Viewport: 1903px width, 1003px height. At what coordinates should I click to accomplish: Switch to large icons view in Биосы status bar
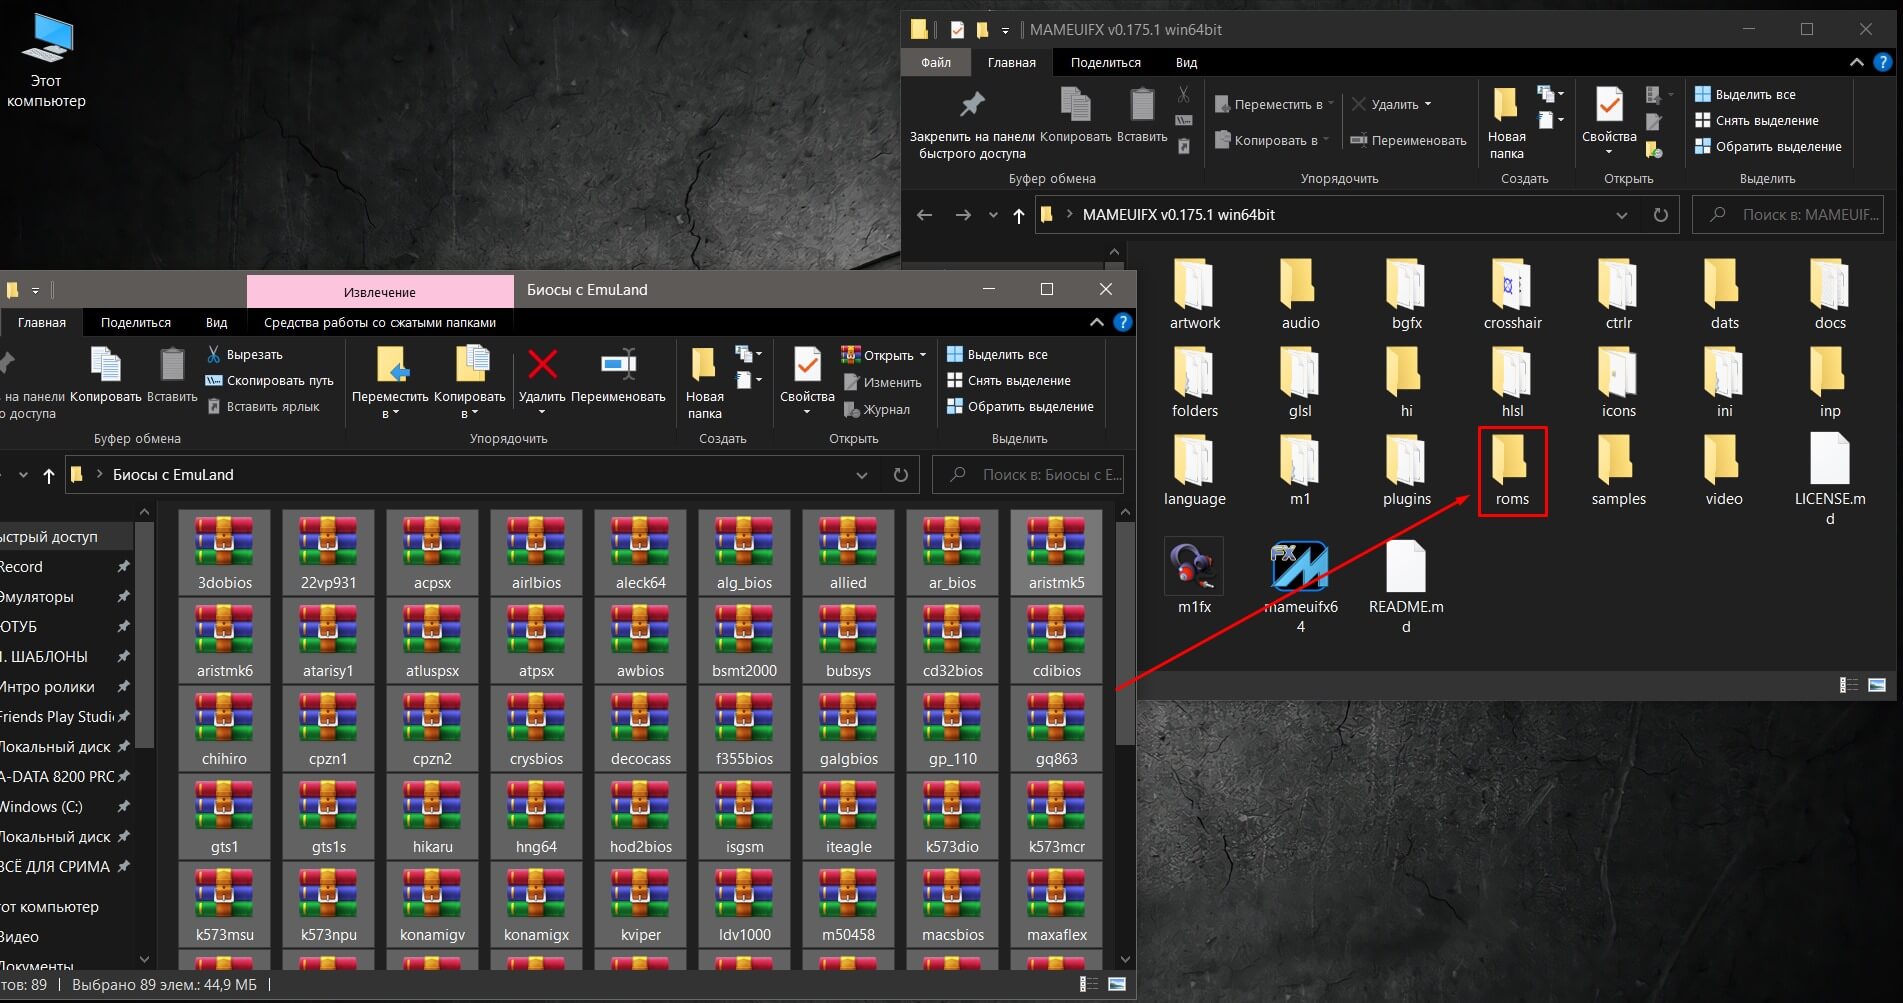point(1117,984)
